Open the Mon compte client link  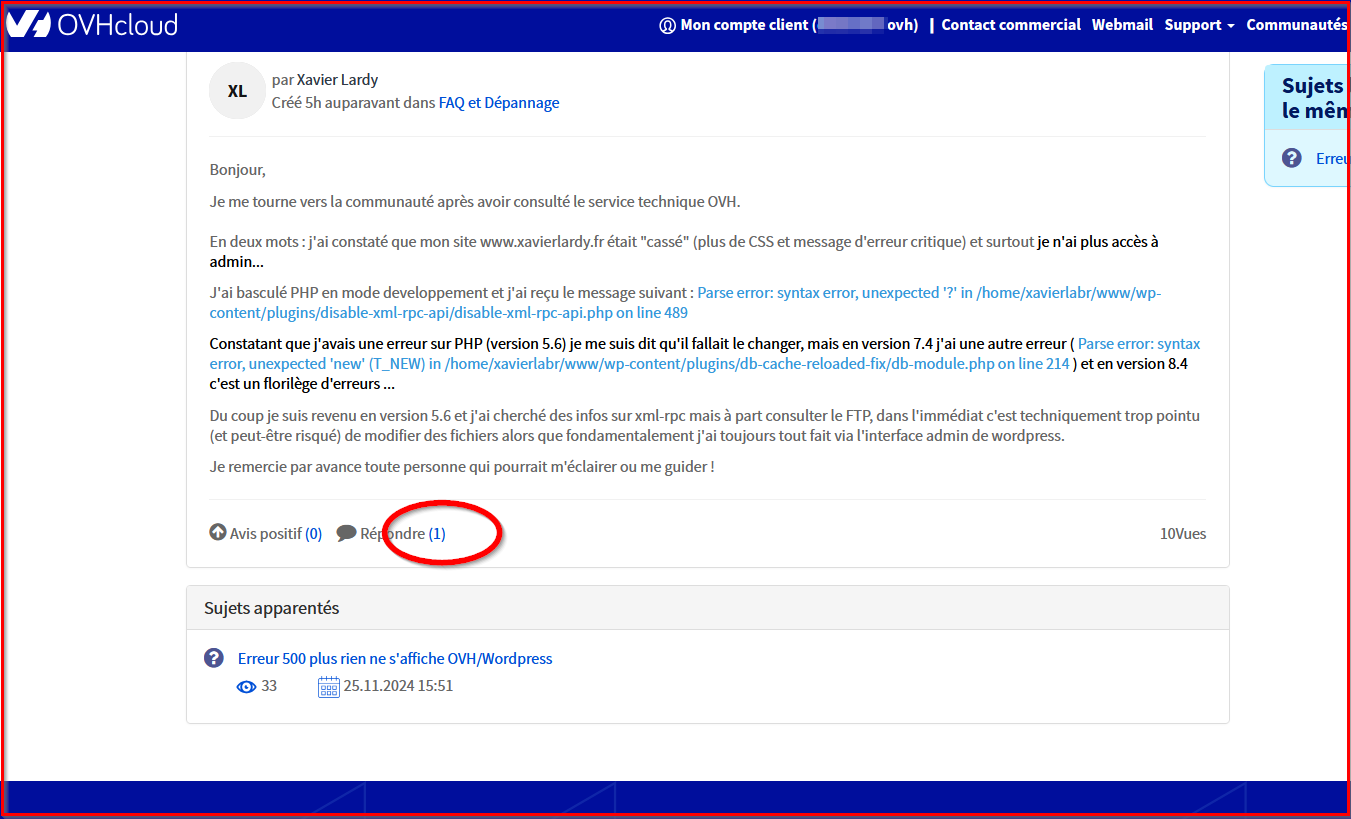point(744,25)
